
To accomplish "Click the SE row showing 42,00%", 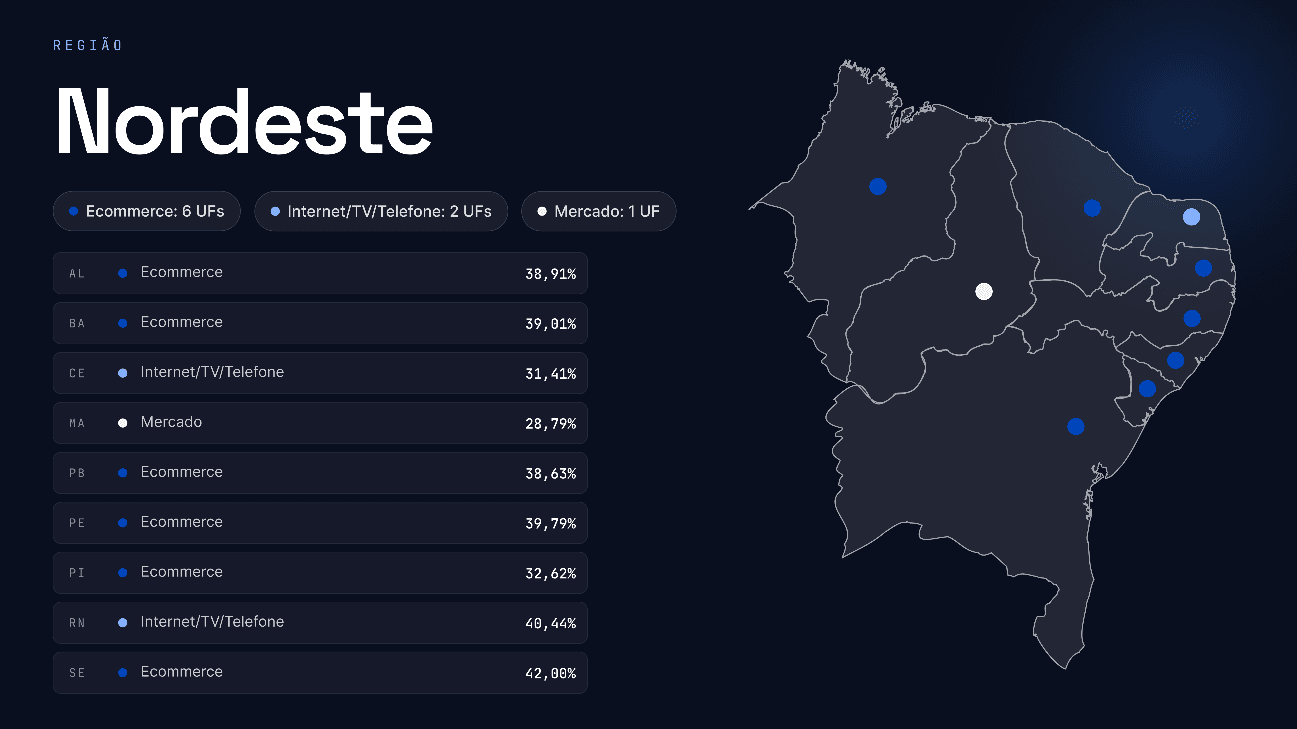I will click(320, 673).
